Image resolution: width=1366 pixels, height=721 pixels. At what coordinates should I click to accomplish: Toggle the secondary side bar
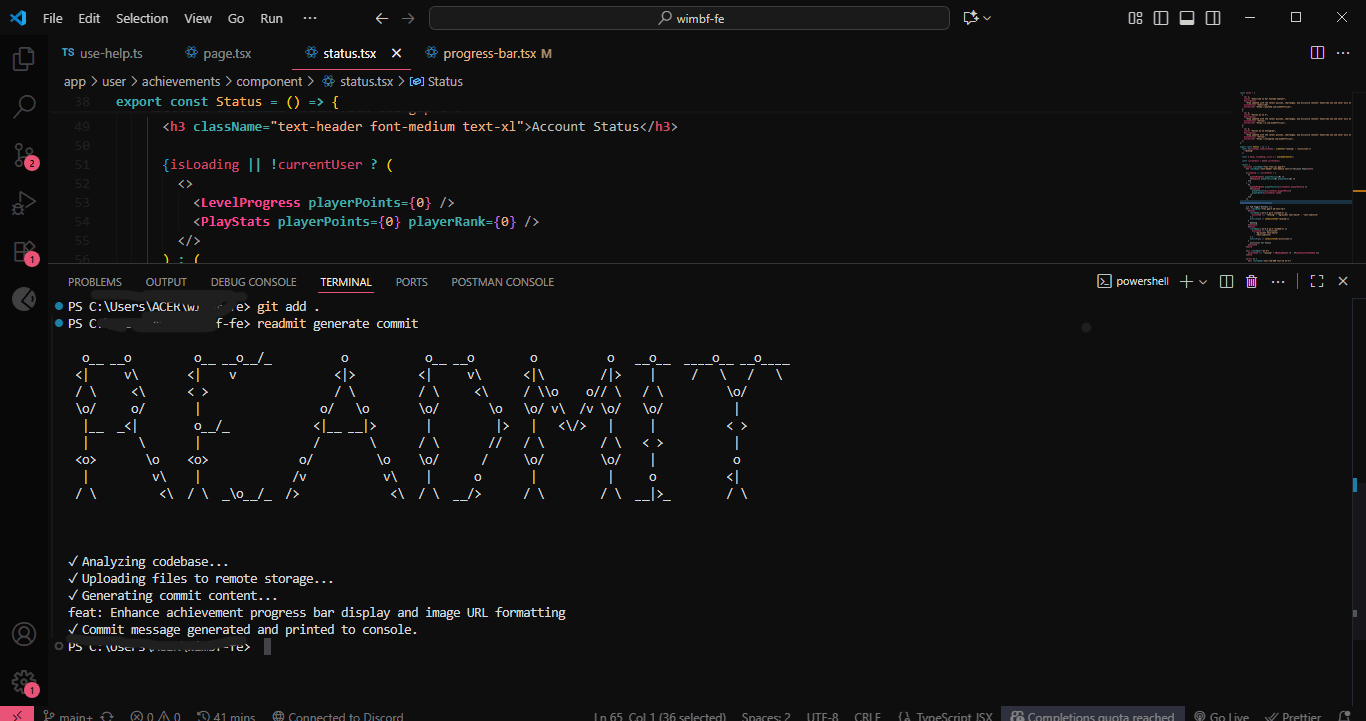pyautogui.click(x=1213, y=18)
